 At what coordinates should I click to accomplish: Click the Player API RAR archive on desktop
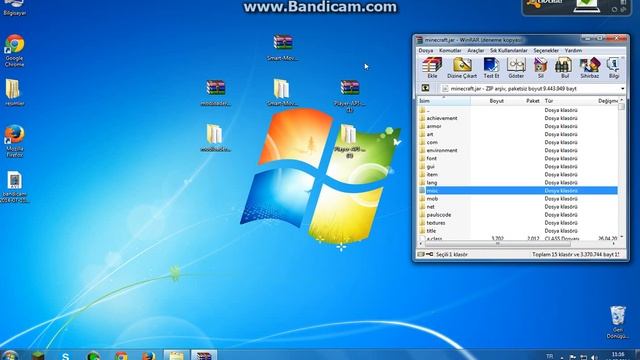[x=350, y=96]
